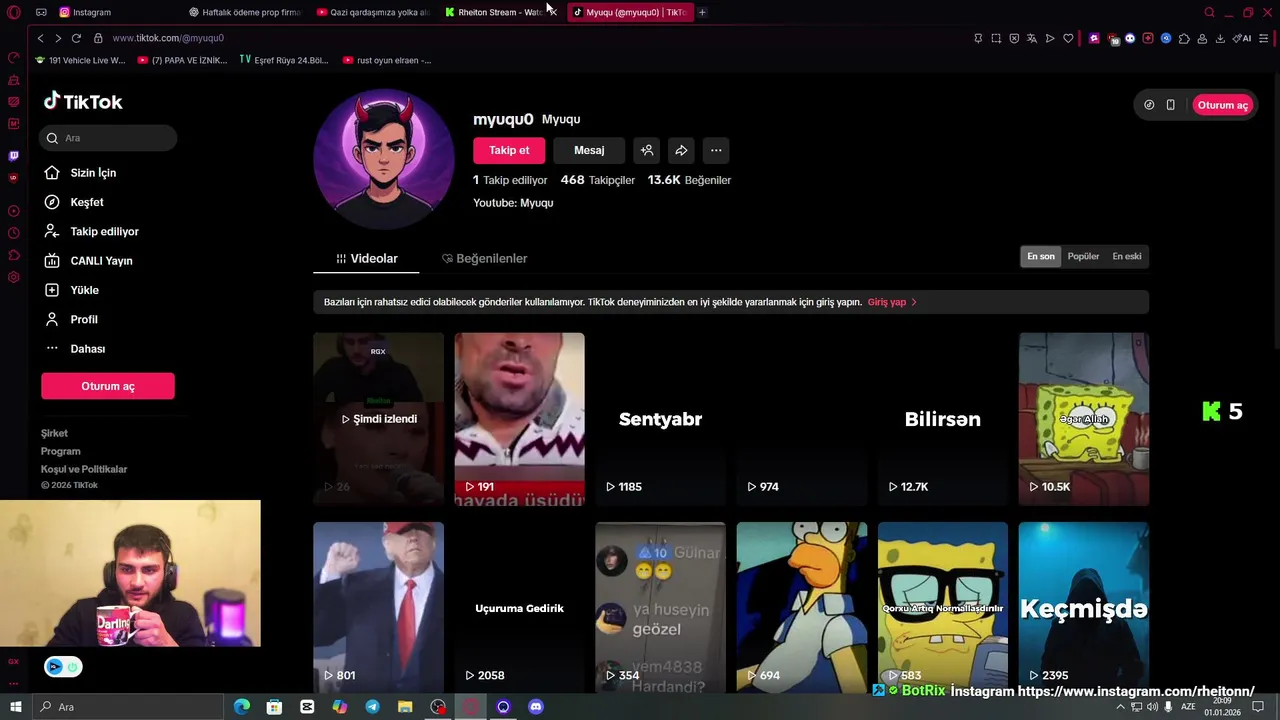Screen dimensions: 1280x720
Task: Click the address bar URL tiktok.com/@myuqu0
Action: tap(168, 38)
